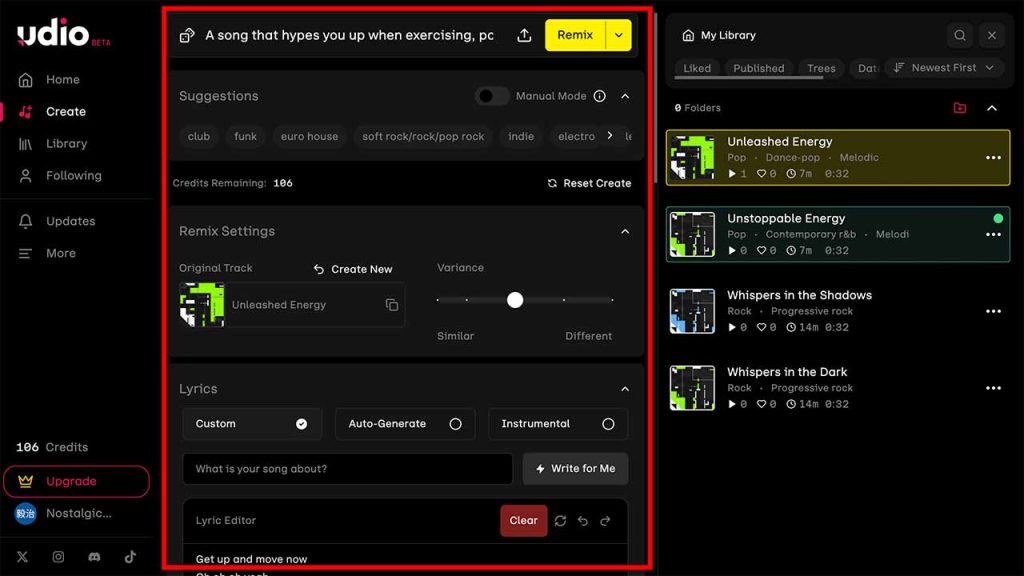Select Instrumental lyrics option

(558, 424)
